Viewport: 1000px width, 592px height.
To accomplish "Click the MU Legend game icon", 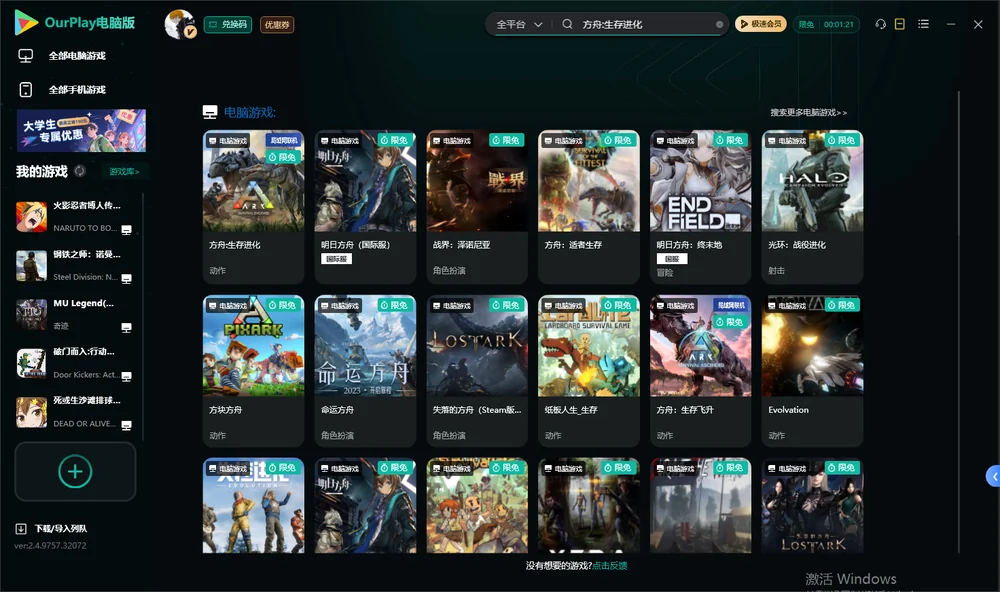I will click(31, 314).
